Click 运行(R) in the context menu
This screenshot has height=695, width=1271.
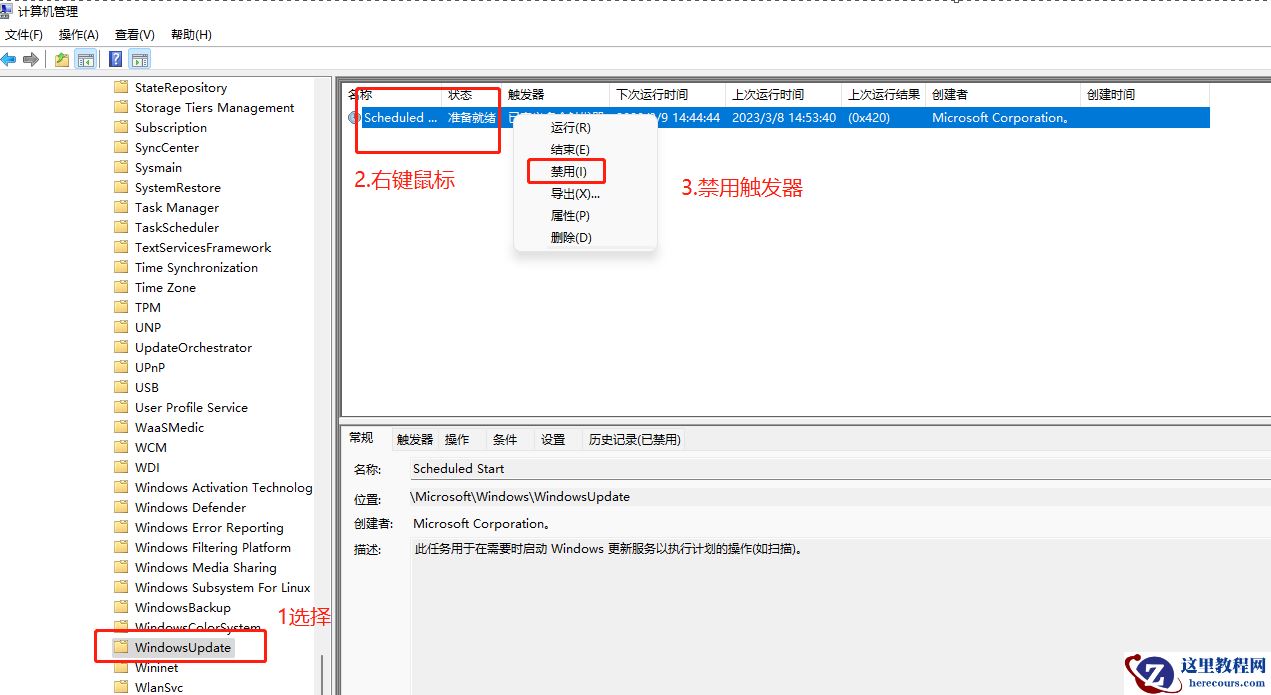point(568,128)
